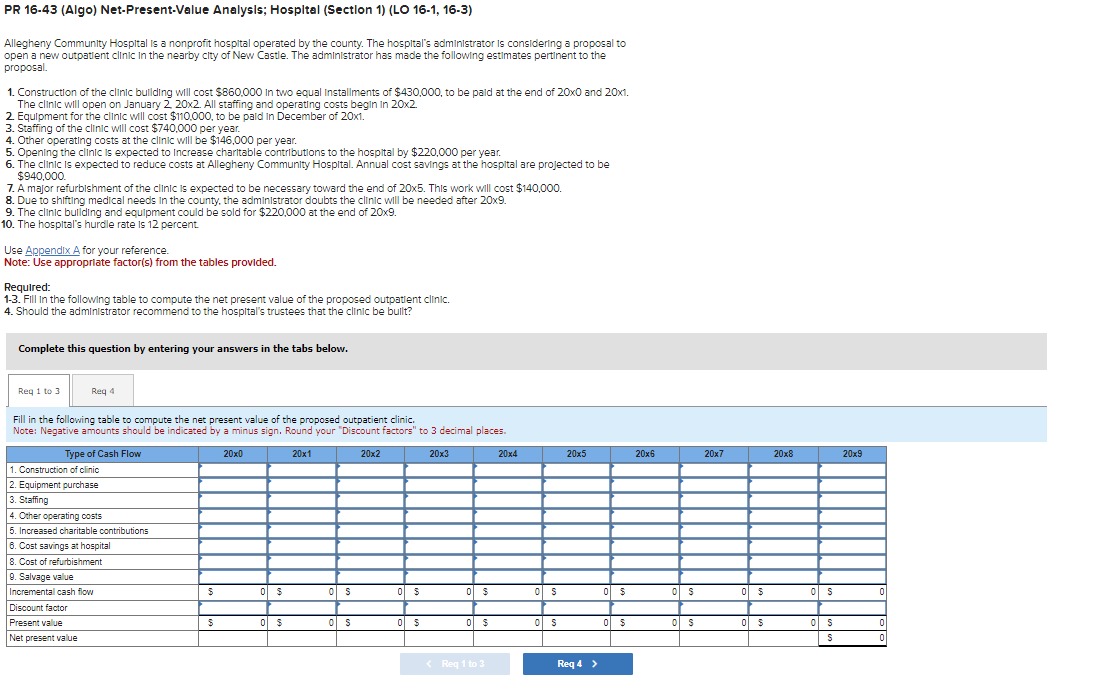Image resolution: width=1118 pixels, height=691 pixels.
Task: Fill Equipment purchase cell under 20x1
Action: (x=301, y=485)
